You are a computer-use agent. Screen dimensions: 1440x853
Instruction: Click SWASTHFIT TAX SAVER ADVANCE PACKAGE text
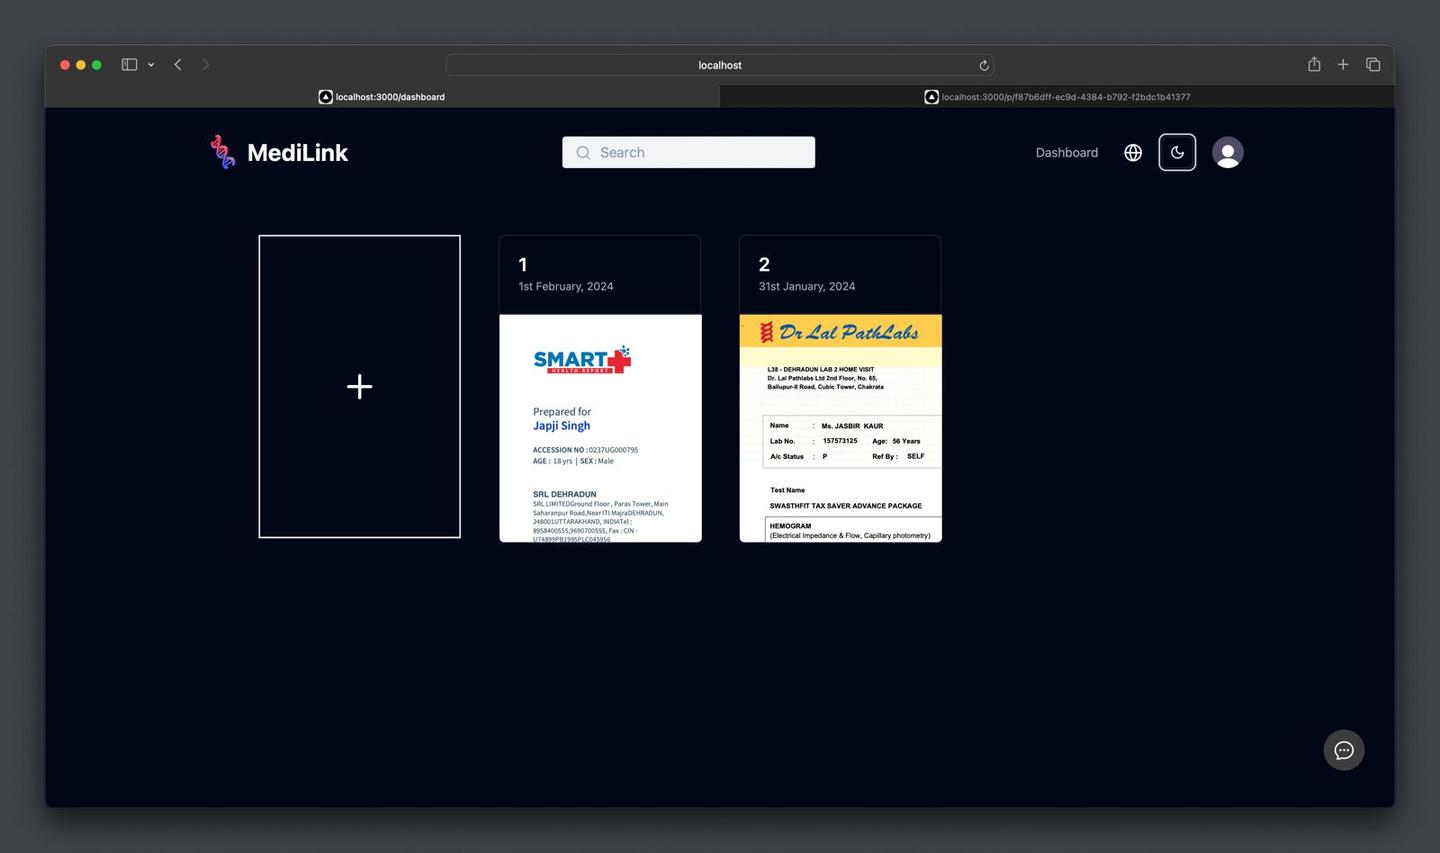click(x=845, y=506)
